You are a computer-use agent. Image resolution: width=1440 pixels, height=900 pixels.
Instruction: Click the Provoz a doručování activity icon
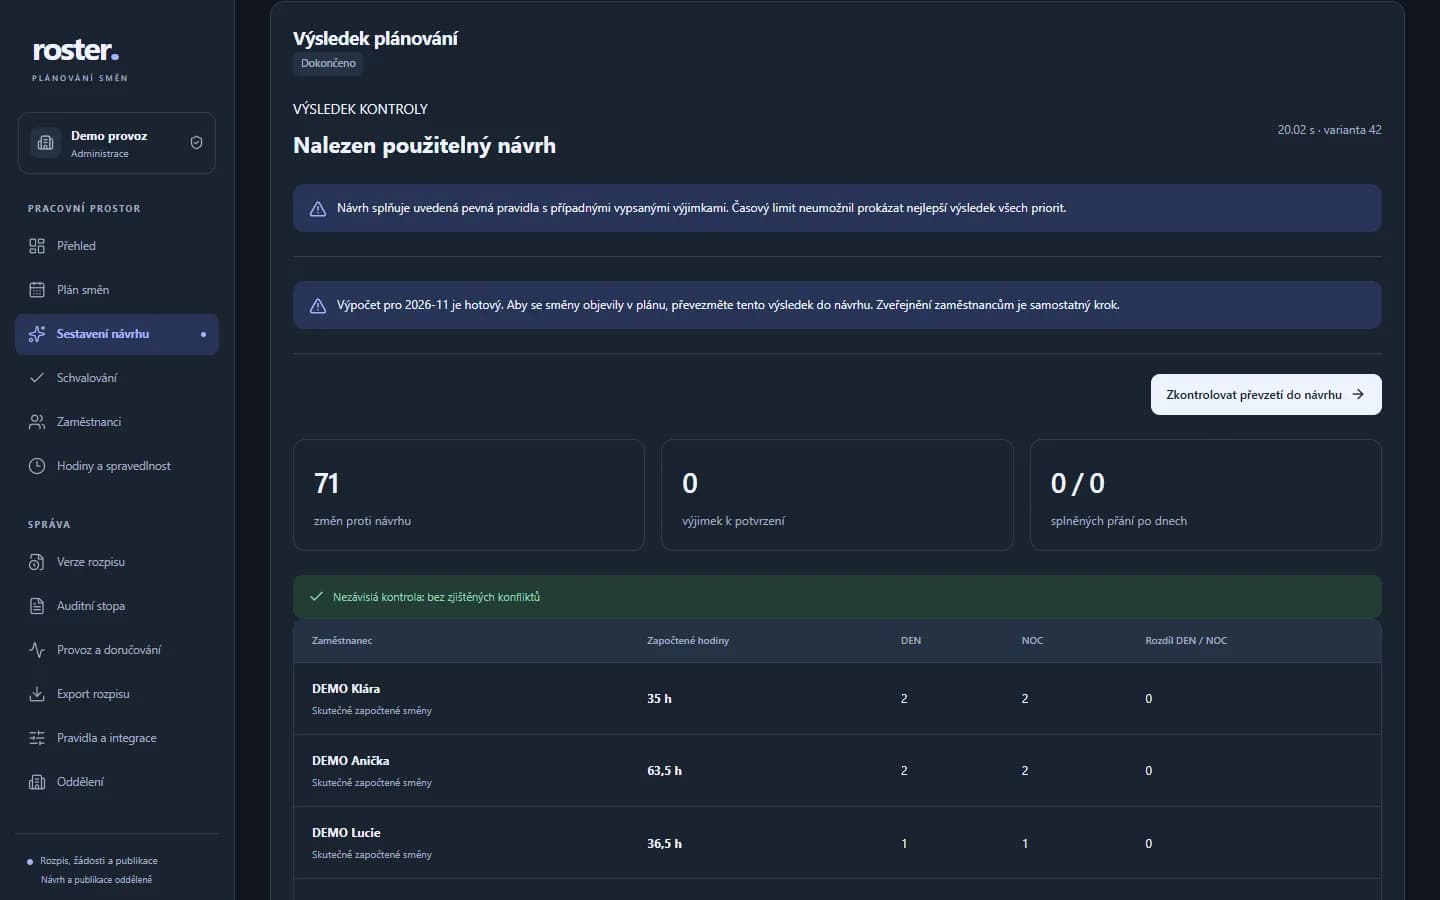[x=37, y=650]
